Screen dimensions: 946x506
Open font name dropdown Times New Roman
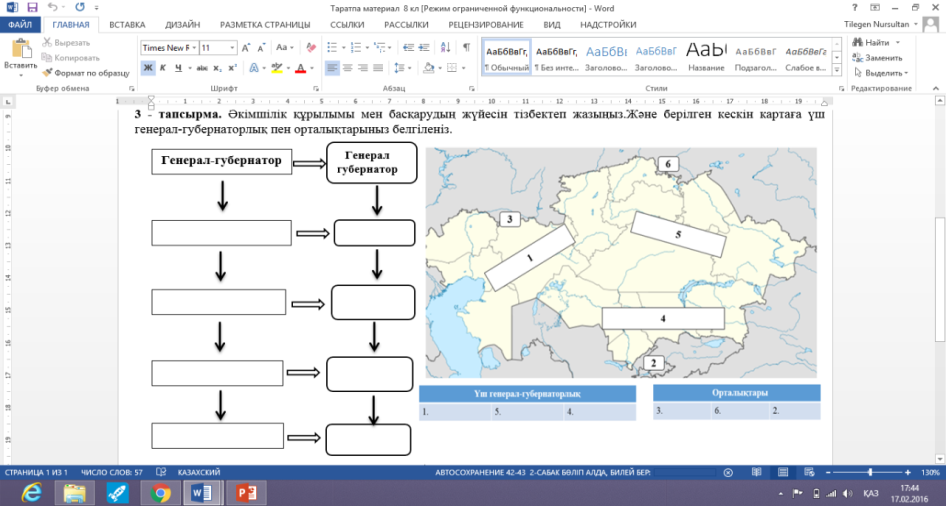tap(194, 48)
